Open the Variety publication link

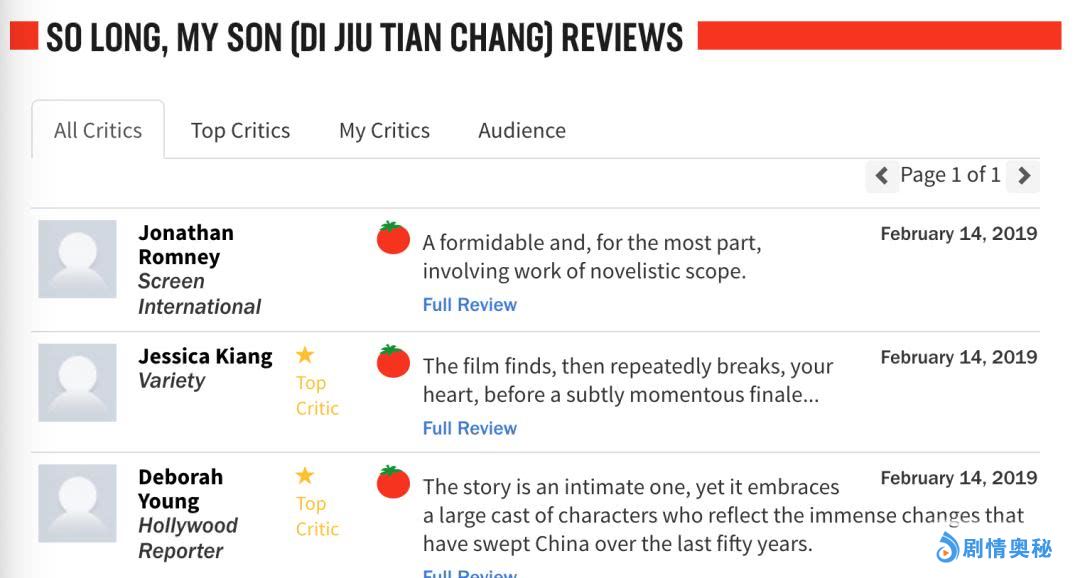point(171,381)
